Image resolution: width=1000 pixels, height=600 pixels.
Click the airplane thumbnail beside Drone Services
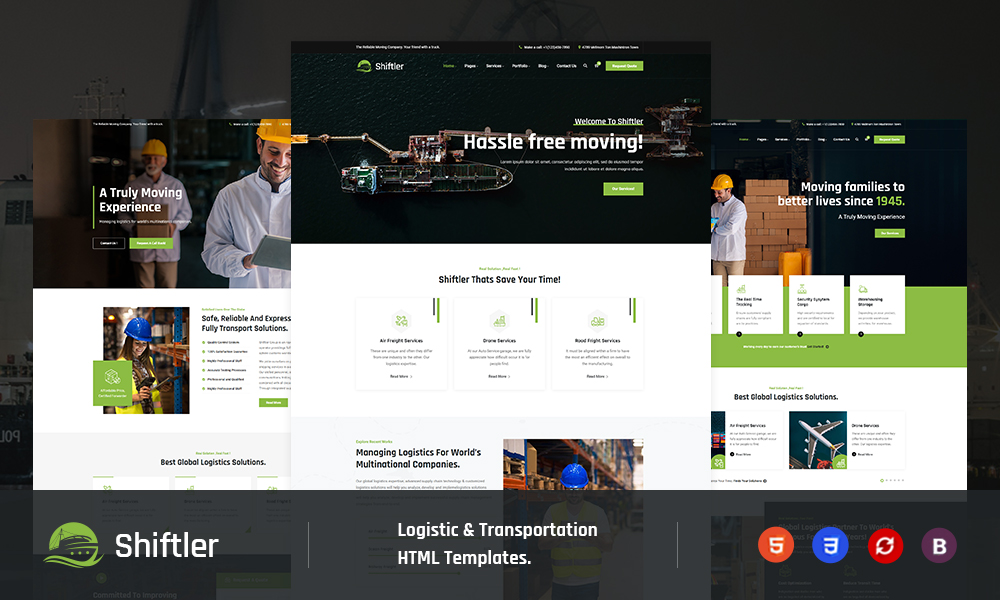click(x=817, y=440)
